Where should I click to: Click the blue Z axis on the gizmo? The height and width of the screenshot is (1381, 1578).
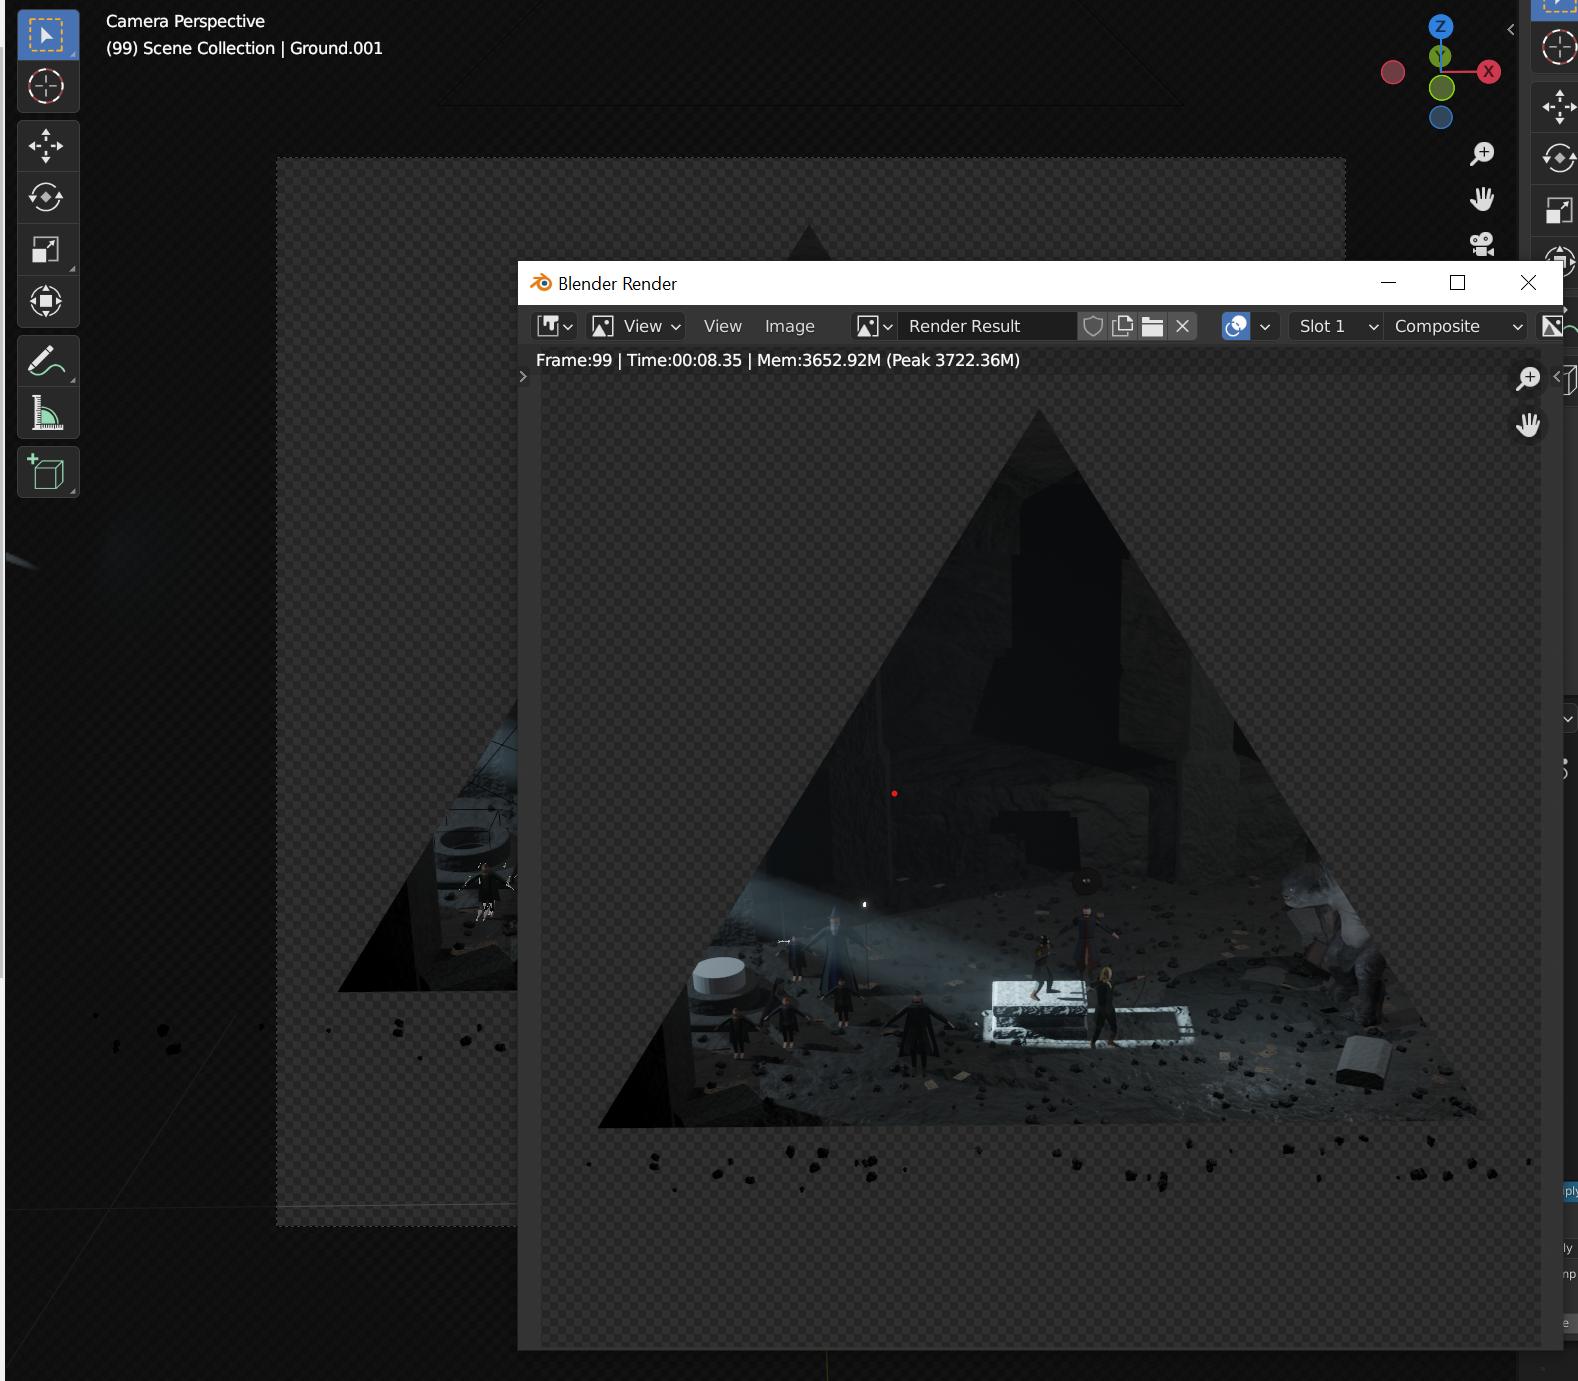coord(1441,27)
